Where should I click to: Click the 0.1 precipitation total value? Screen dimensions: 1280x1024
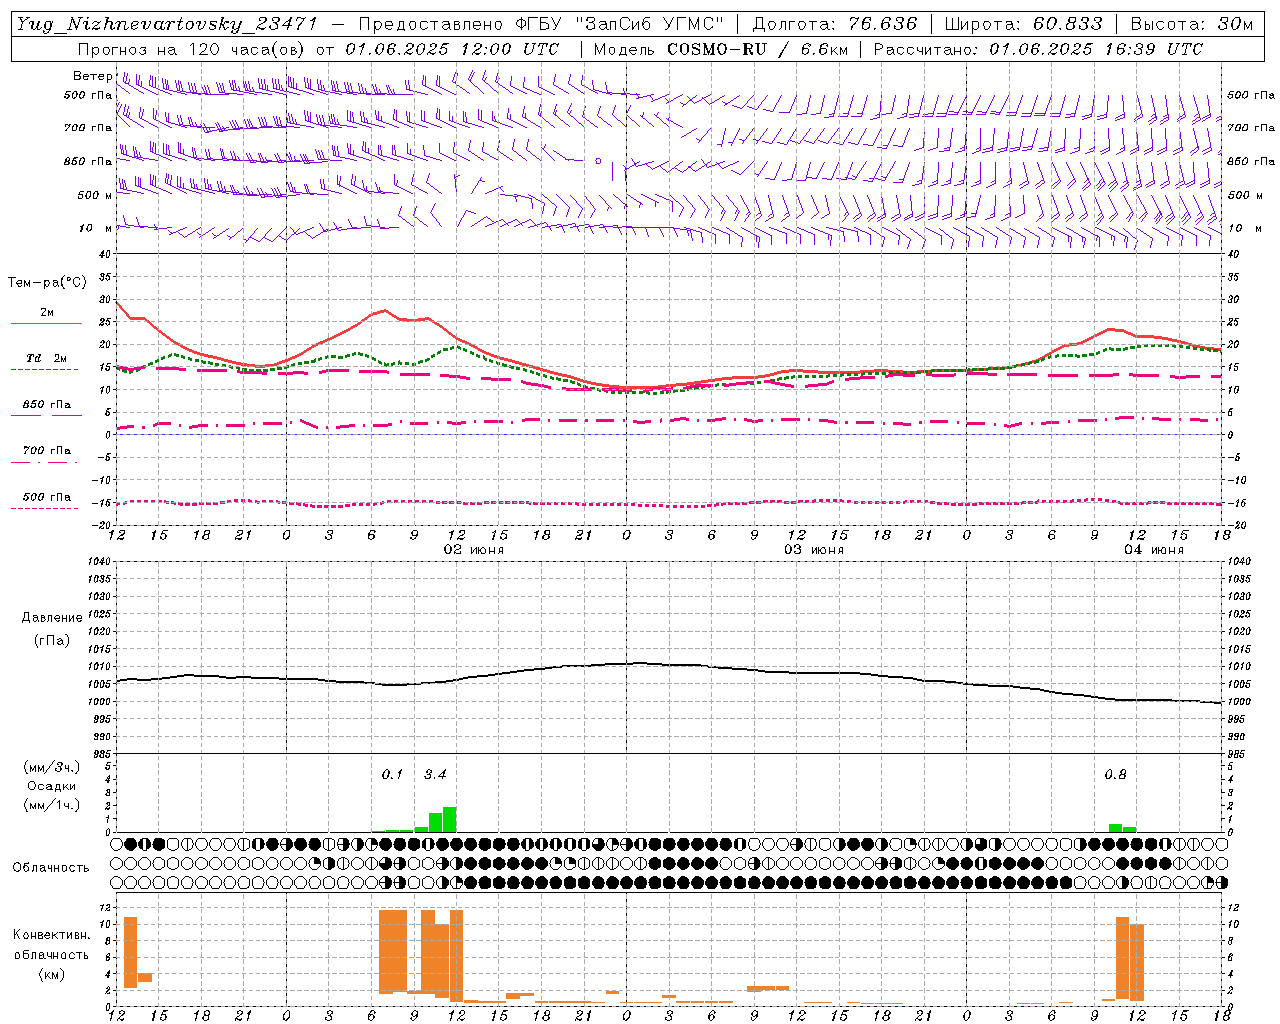coord(392,775)
